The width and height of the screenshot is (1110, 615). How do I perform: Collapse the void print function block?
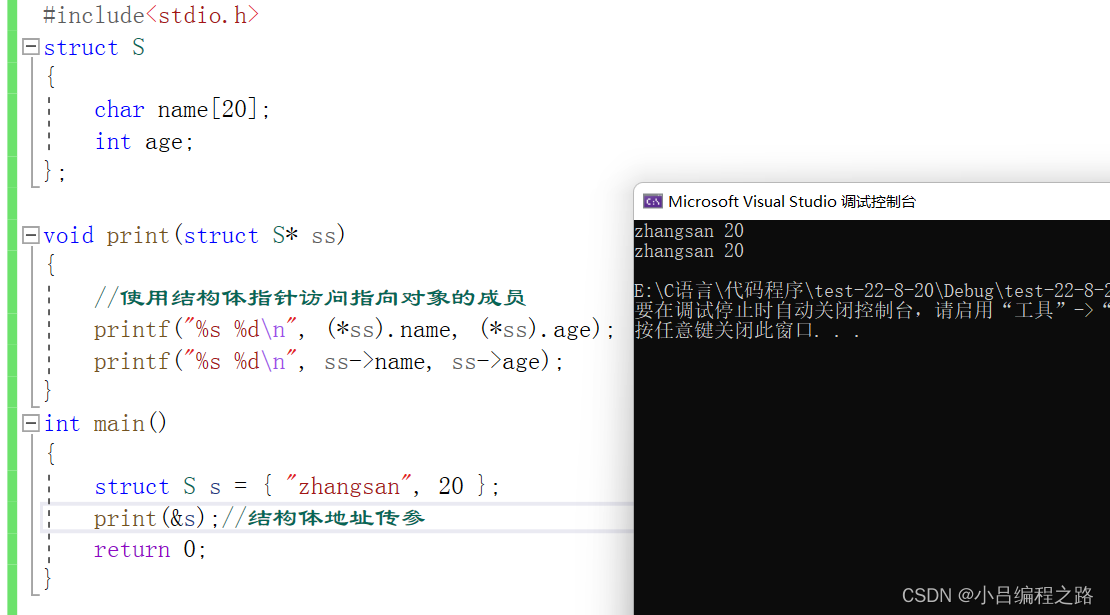[x=30, y=235]
